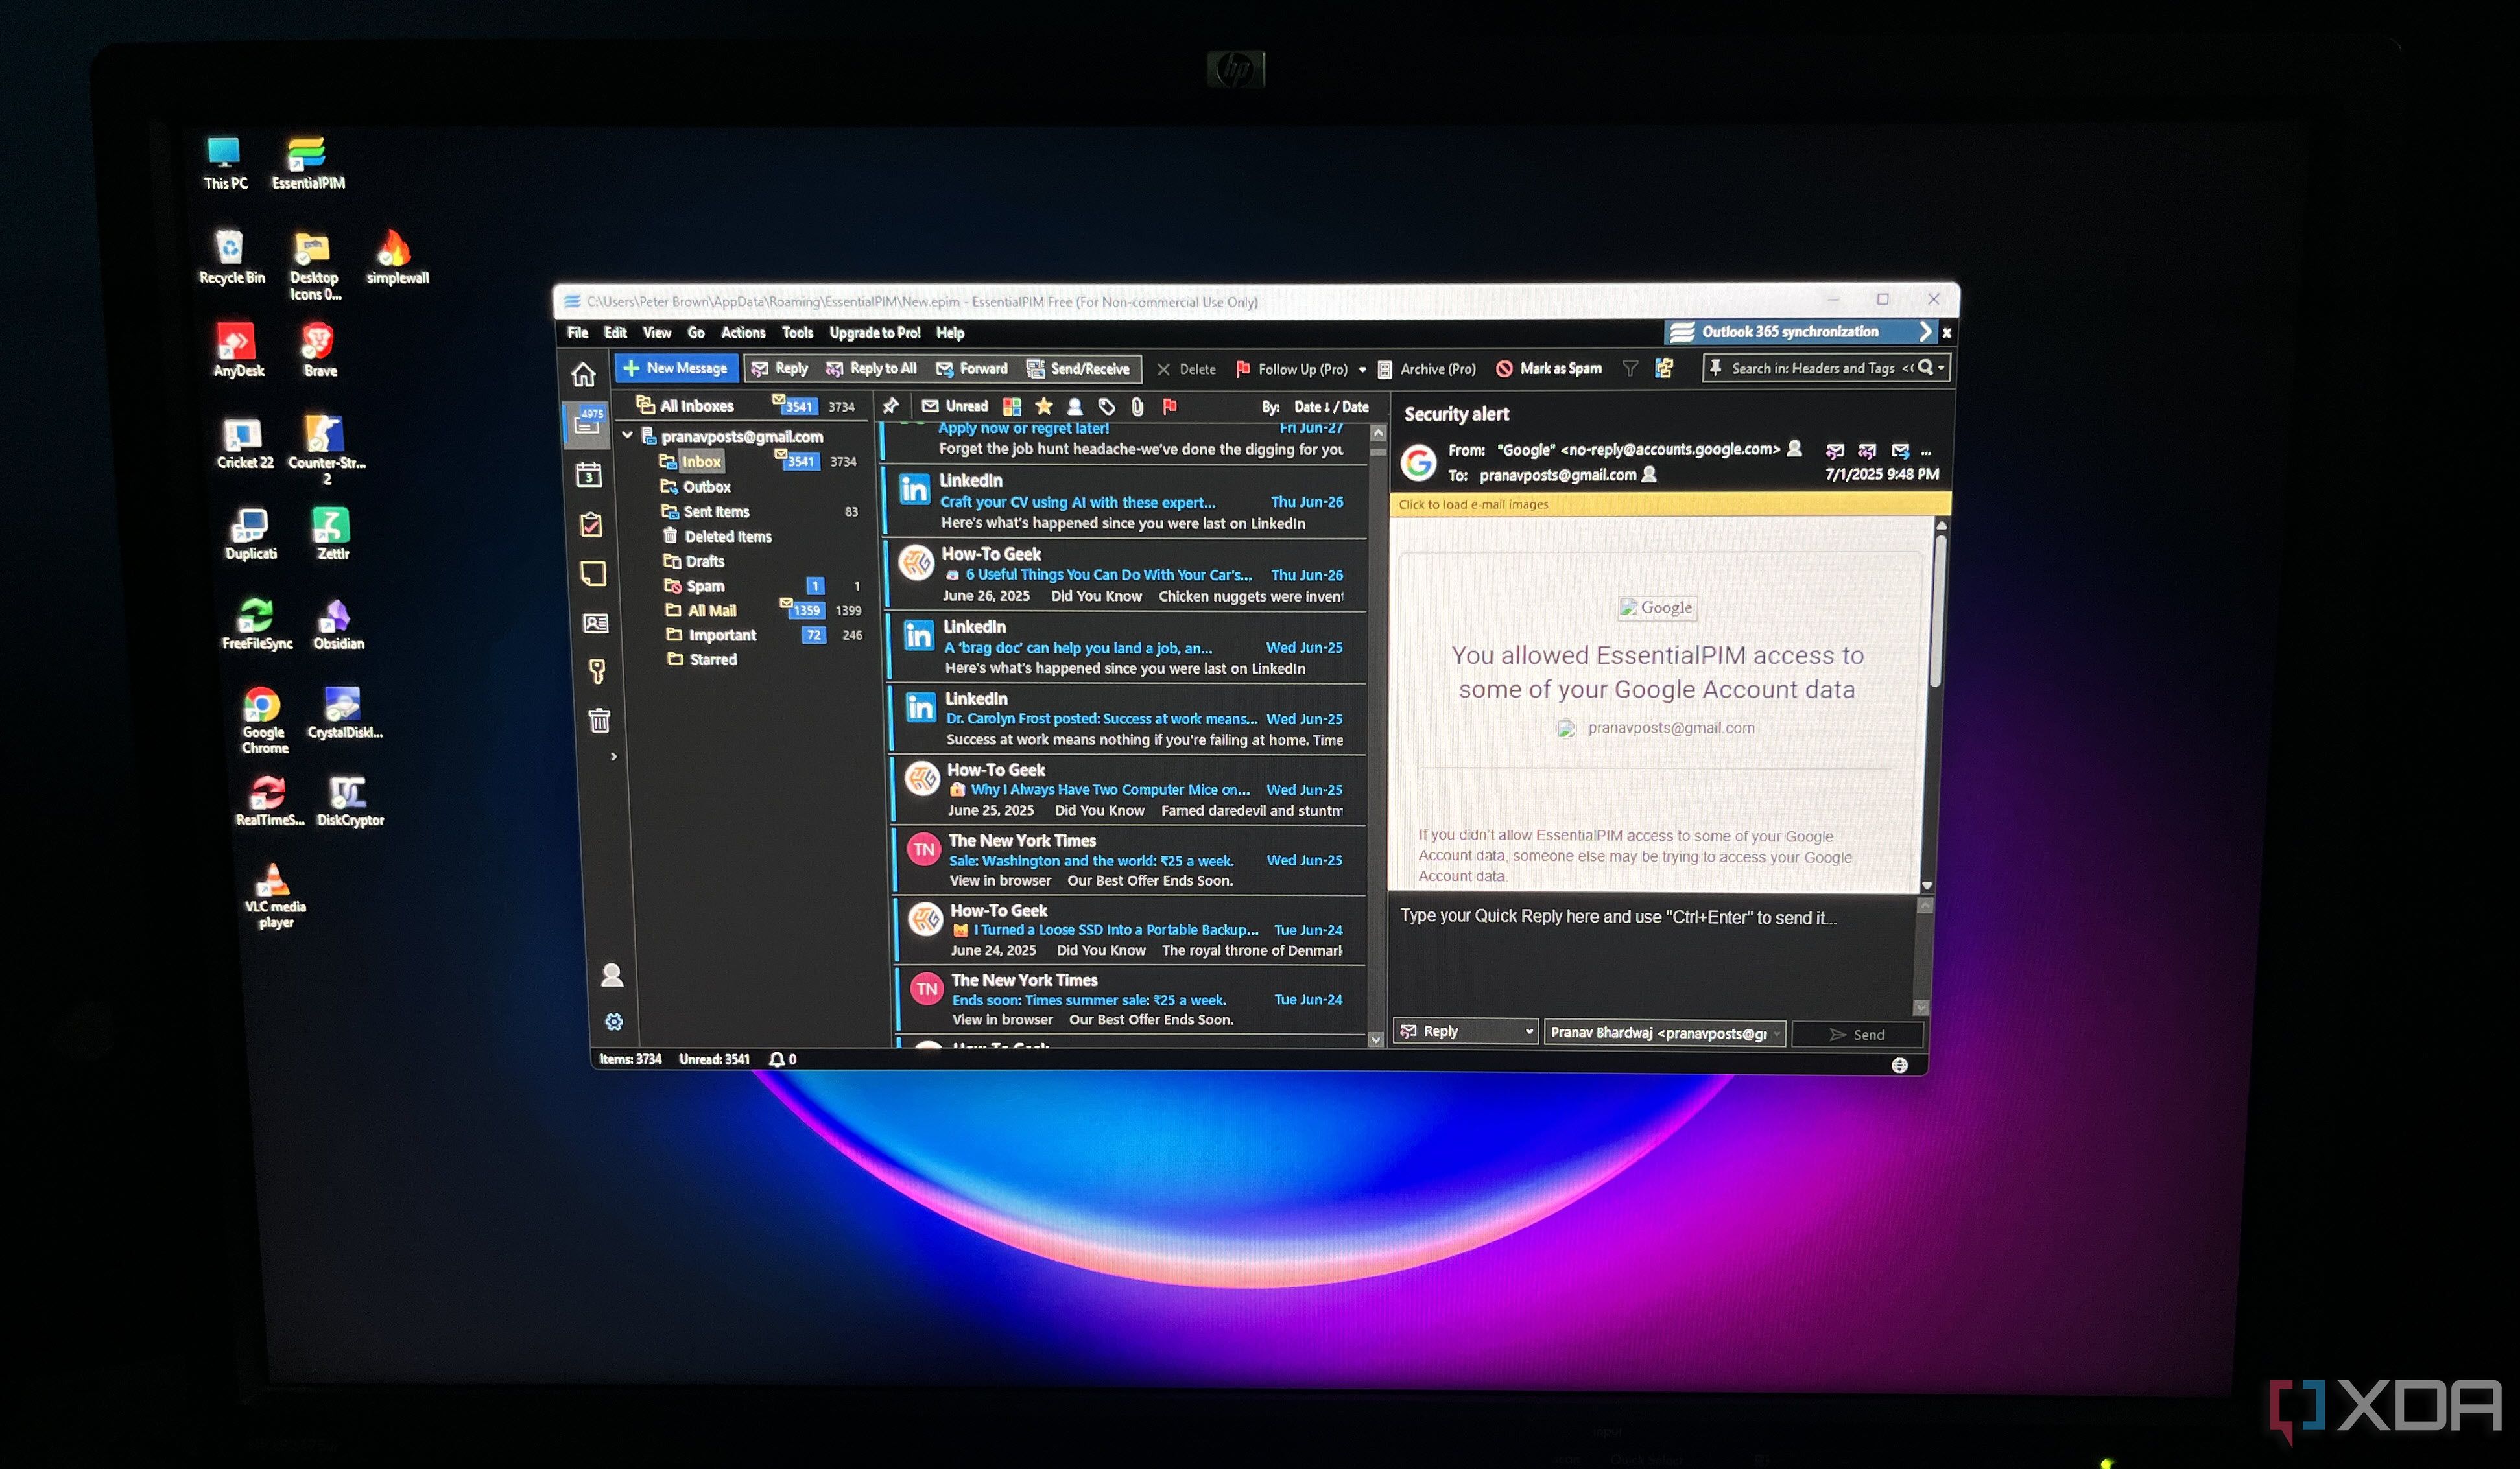Open the Date sort order selector
This screenshot has height=1469, width=2520.
pos(1331,407)
